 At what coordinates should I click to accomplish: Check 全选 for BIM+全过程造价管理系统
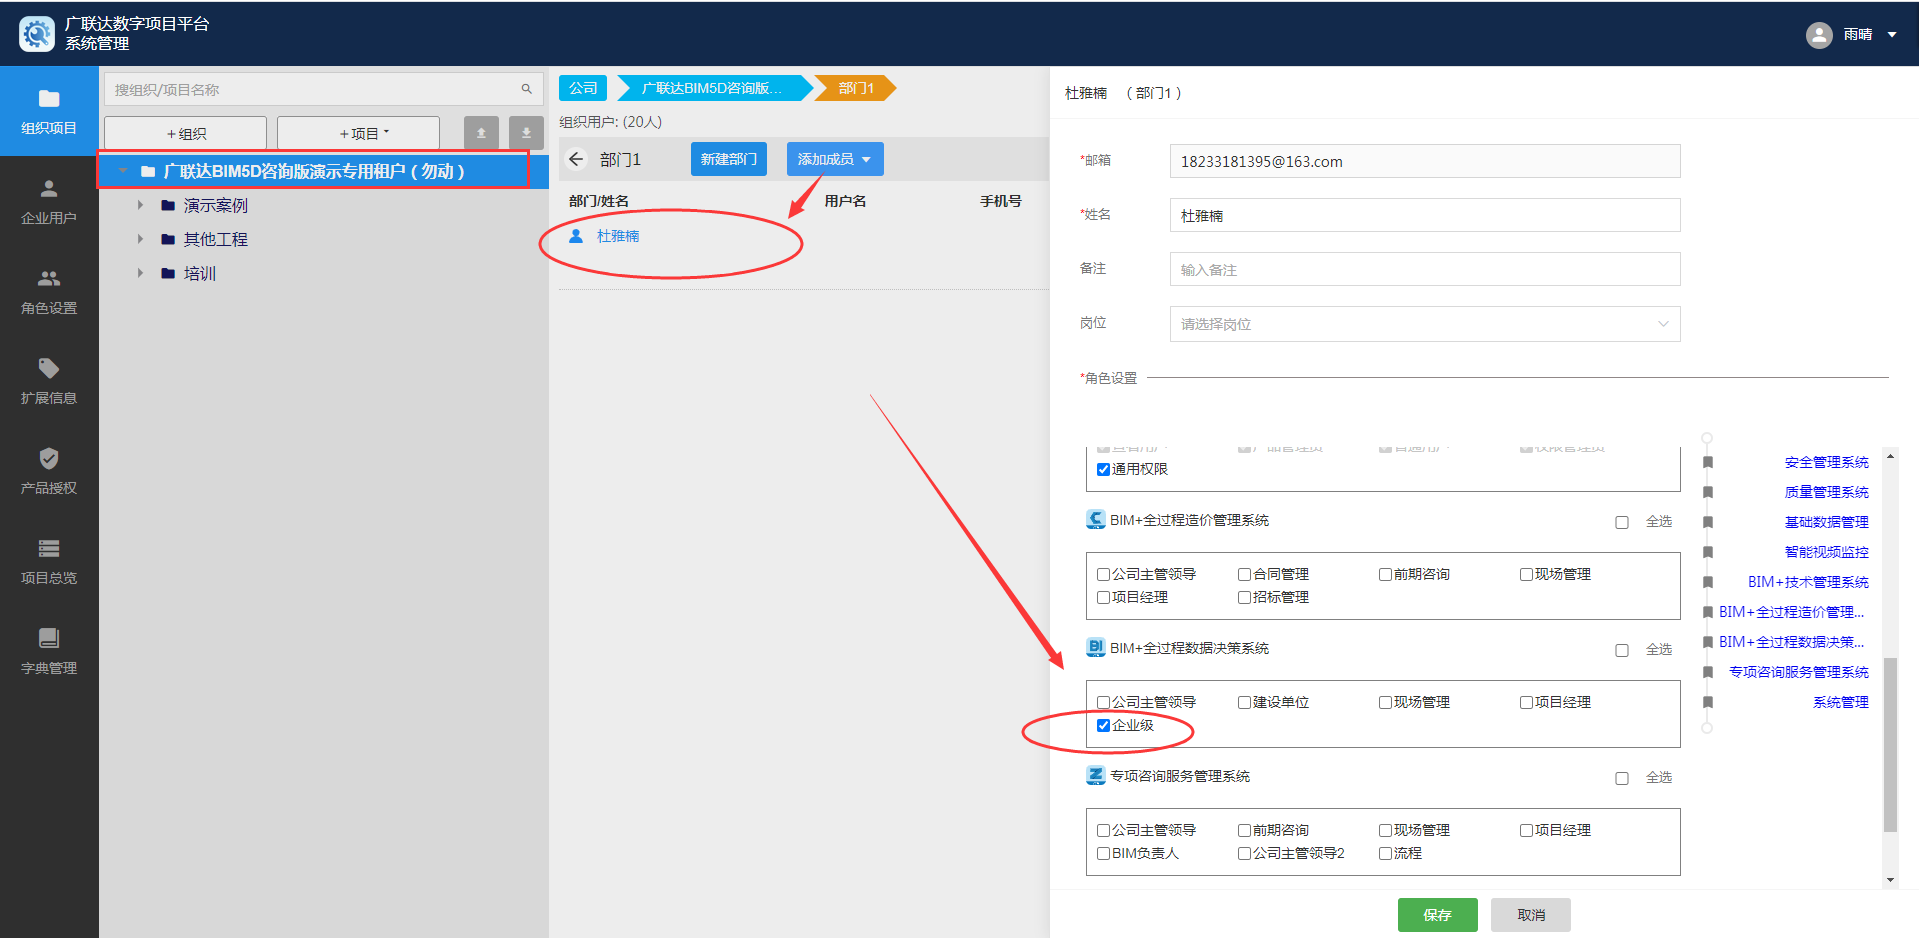(1622, 522)
